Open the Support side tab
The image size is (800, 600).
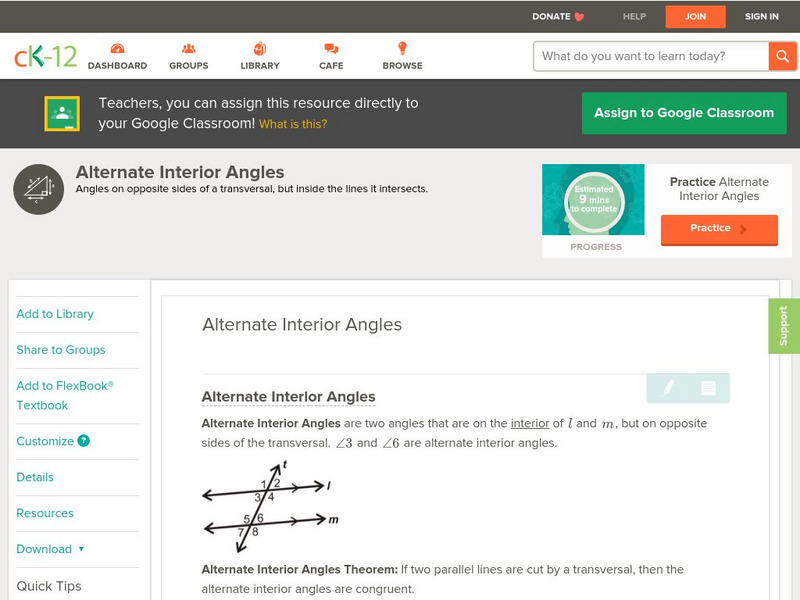pos(784,326)
